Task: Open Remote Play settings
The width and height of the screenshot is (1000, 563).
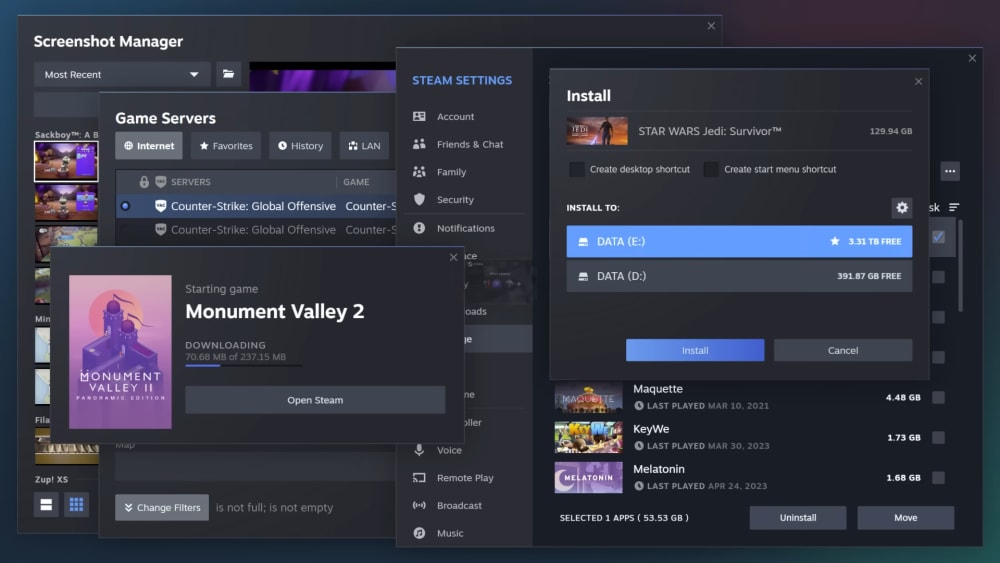Action: (x=467, y=478)
